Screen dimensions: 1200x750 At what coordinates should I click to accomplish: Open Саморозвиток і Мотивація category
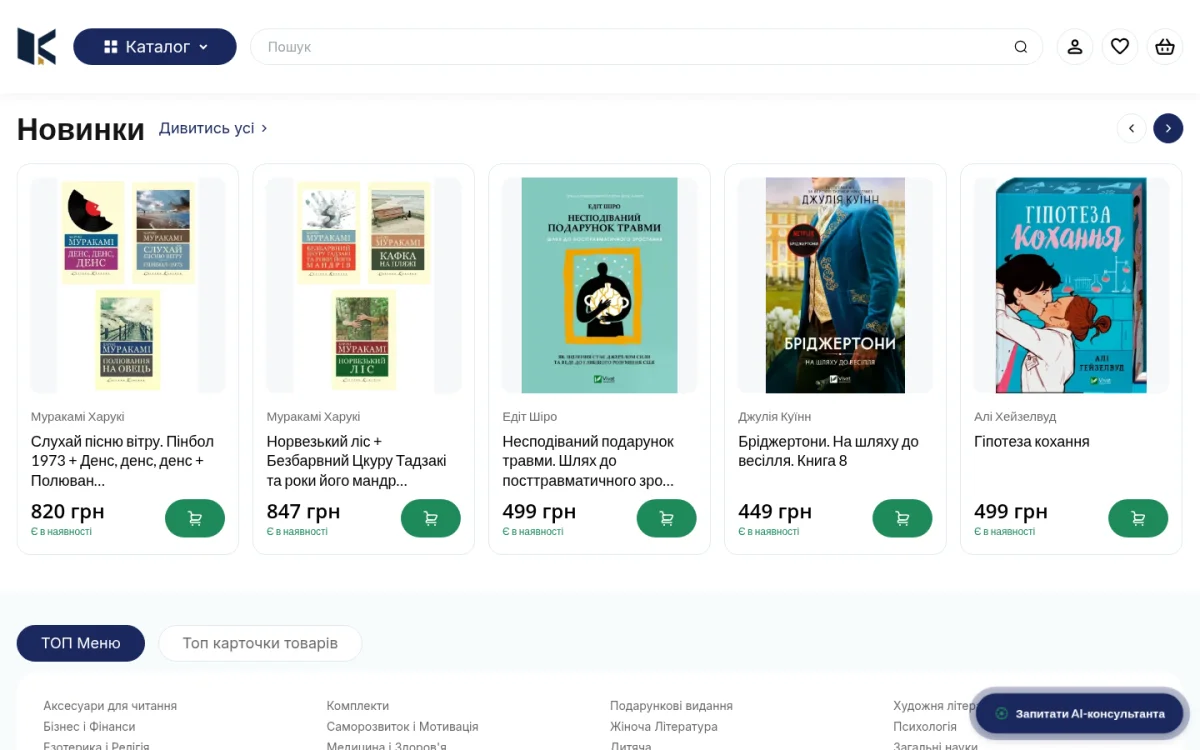pos(402,727)
